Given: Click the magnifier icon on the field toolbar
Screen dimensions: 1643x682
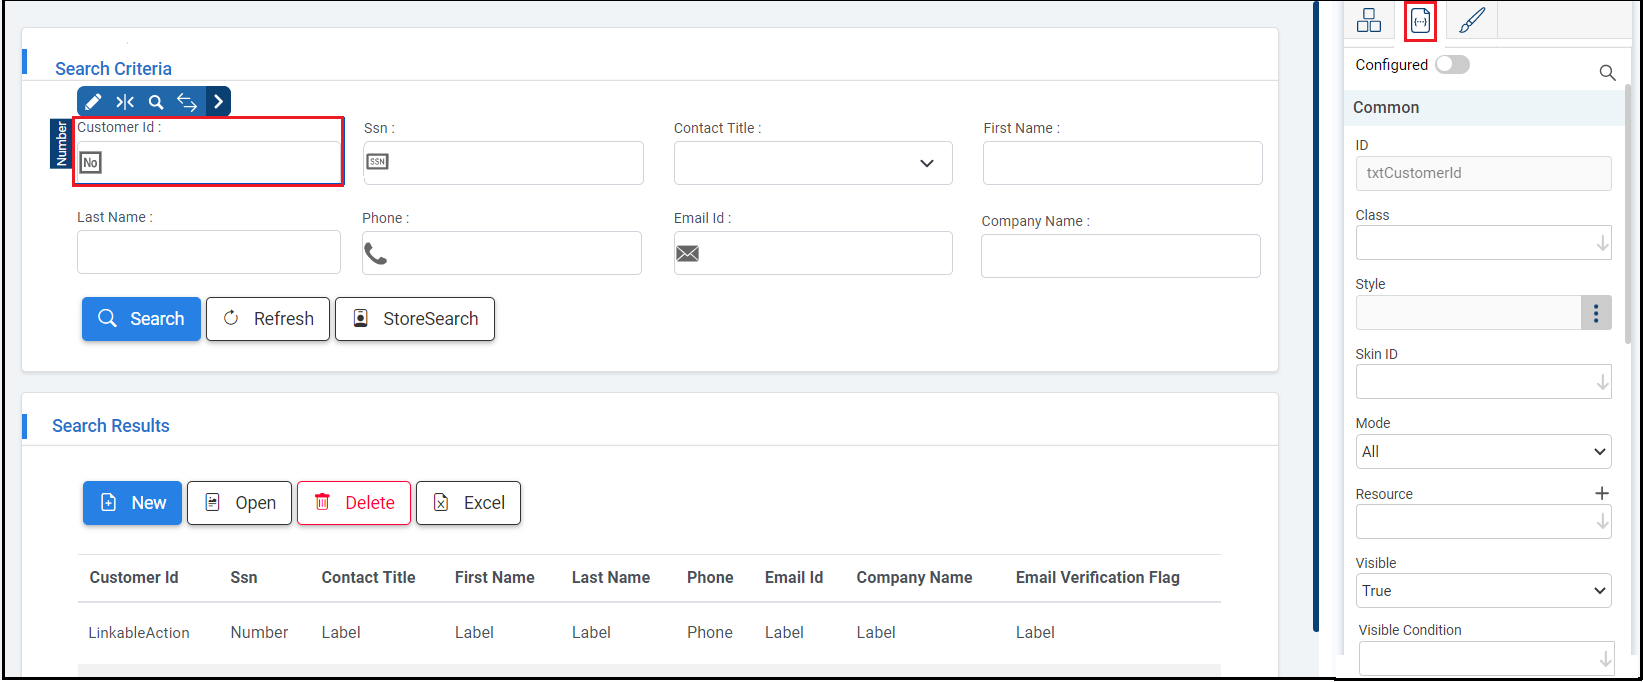Looking at the screenshot, I should (156, 102).
